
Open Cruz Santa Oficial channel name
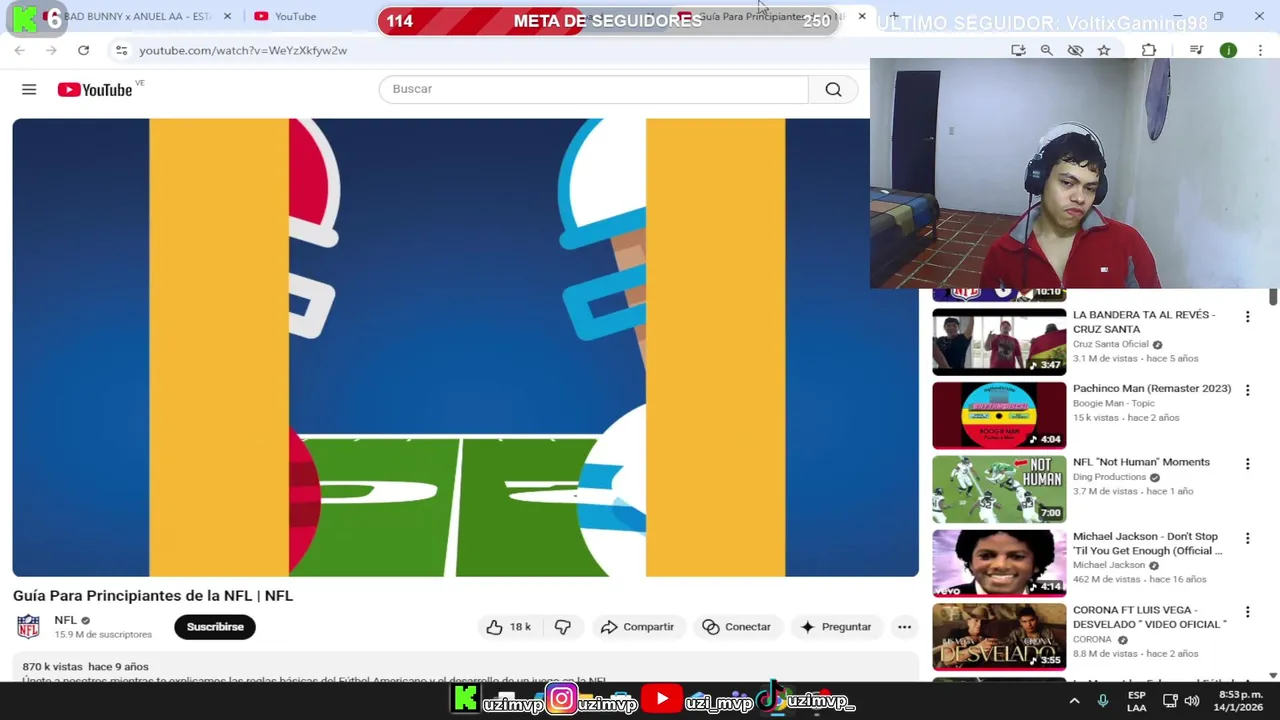point(1110,344)
